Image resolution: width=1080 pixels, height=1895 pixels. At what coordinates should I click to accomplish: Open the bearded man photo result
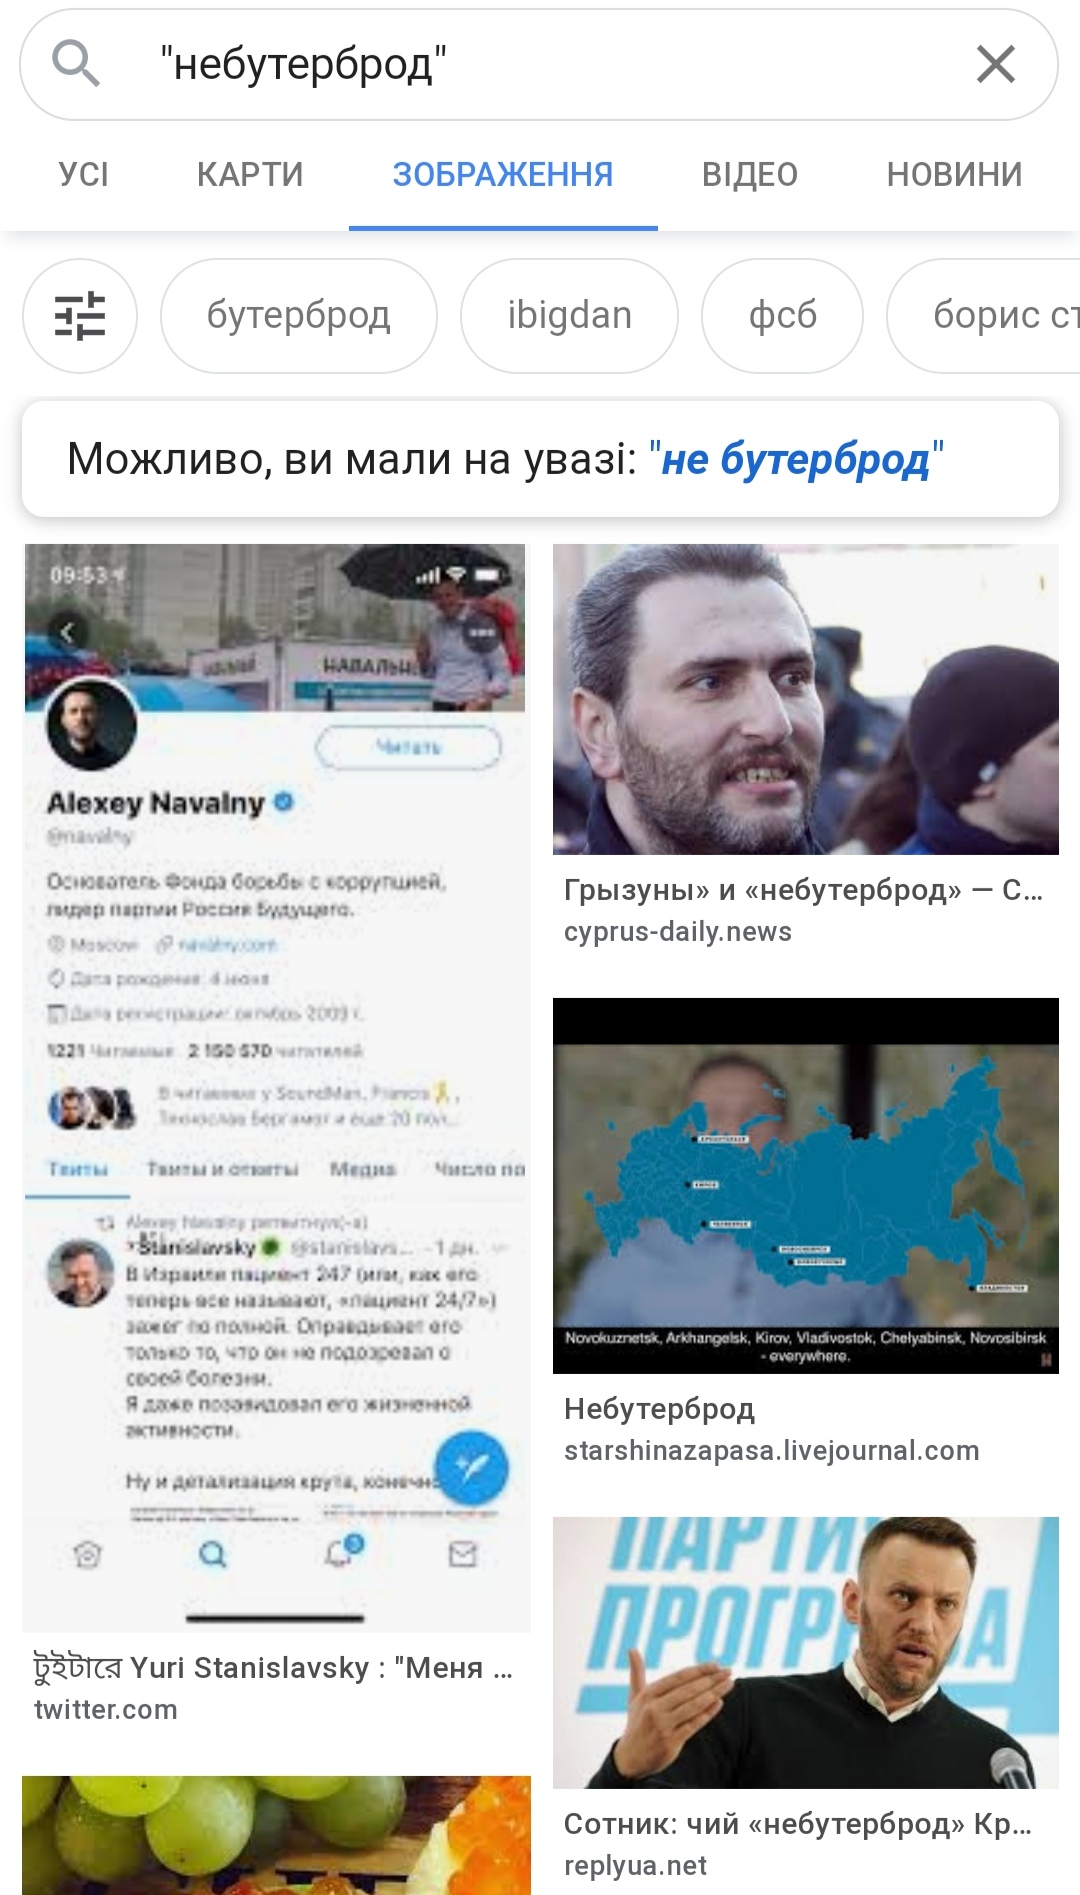click(x=806, y=699)
